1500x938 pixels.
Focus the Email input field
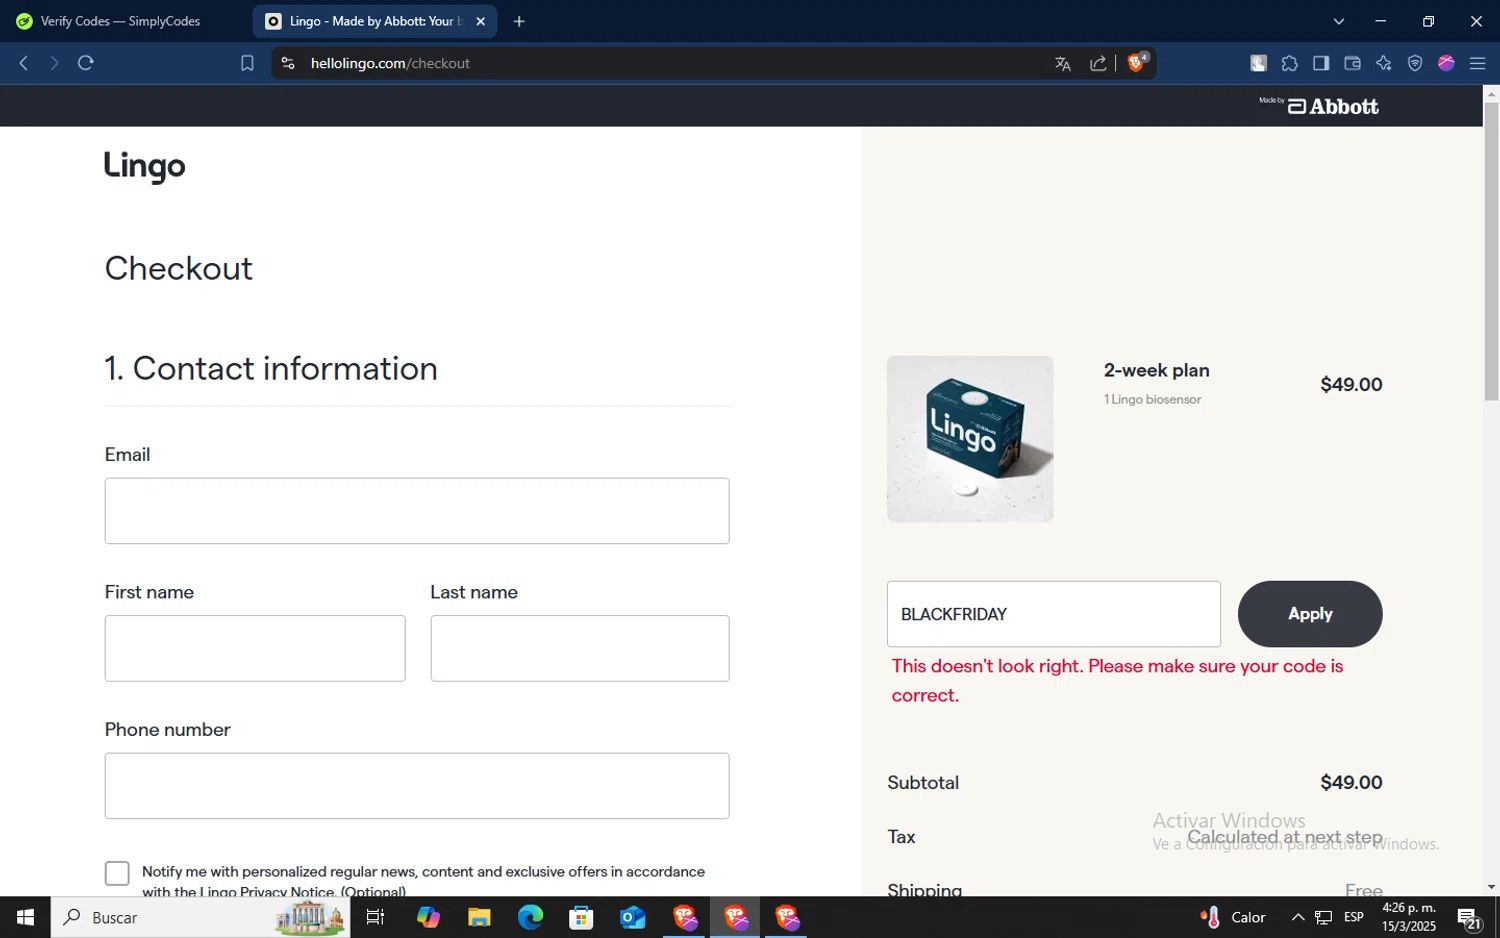(417, 511)
